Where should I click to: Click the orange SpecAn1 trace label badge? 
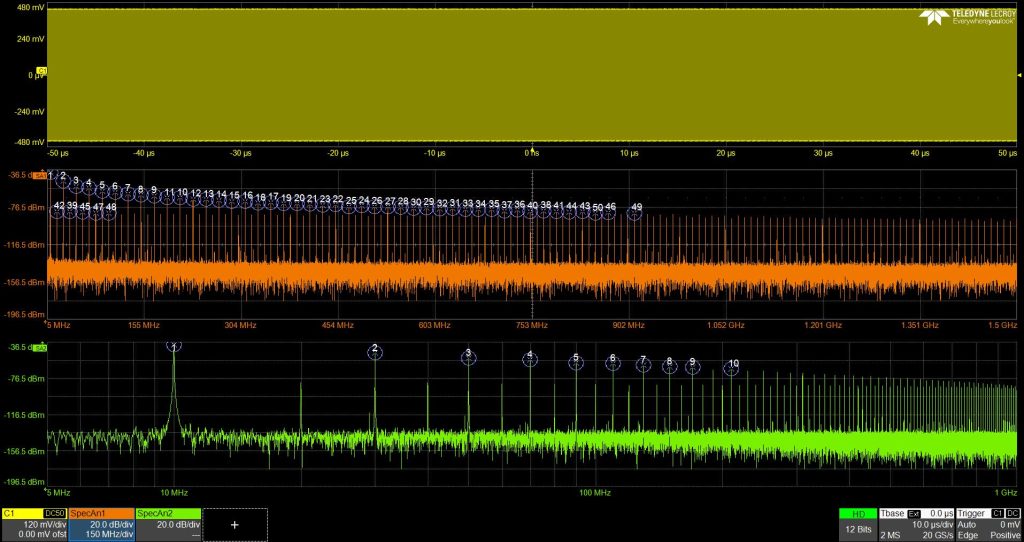41,175
